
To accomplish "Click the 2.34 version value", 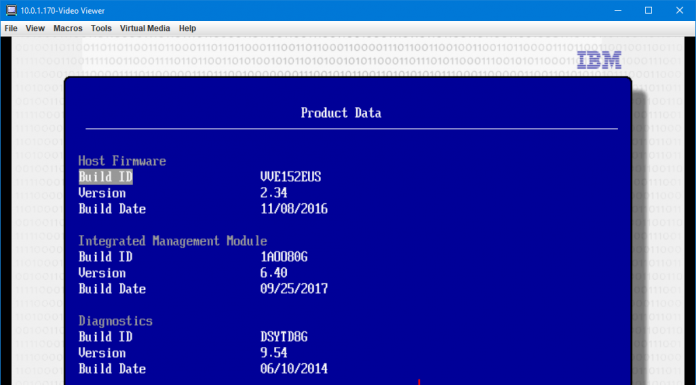I will (274, 193).
